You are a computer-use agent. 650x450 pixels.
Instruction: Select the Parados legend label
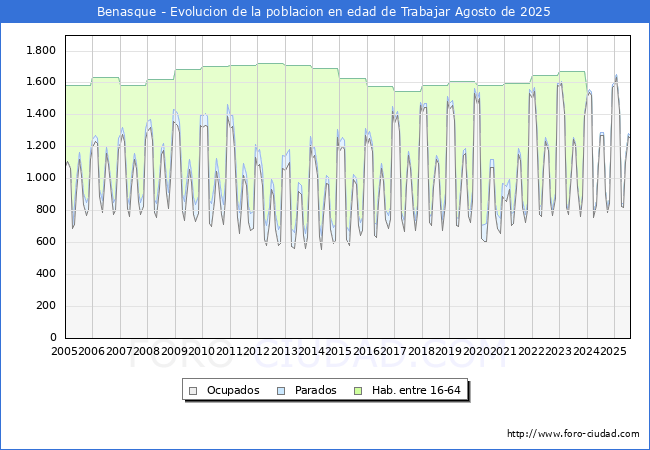pos(314,390)
